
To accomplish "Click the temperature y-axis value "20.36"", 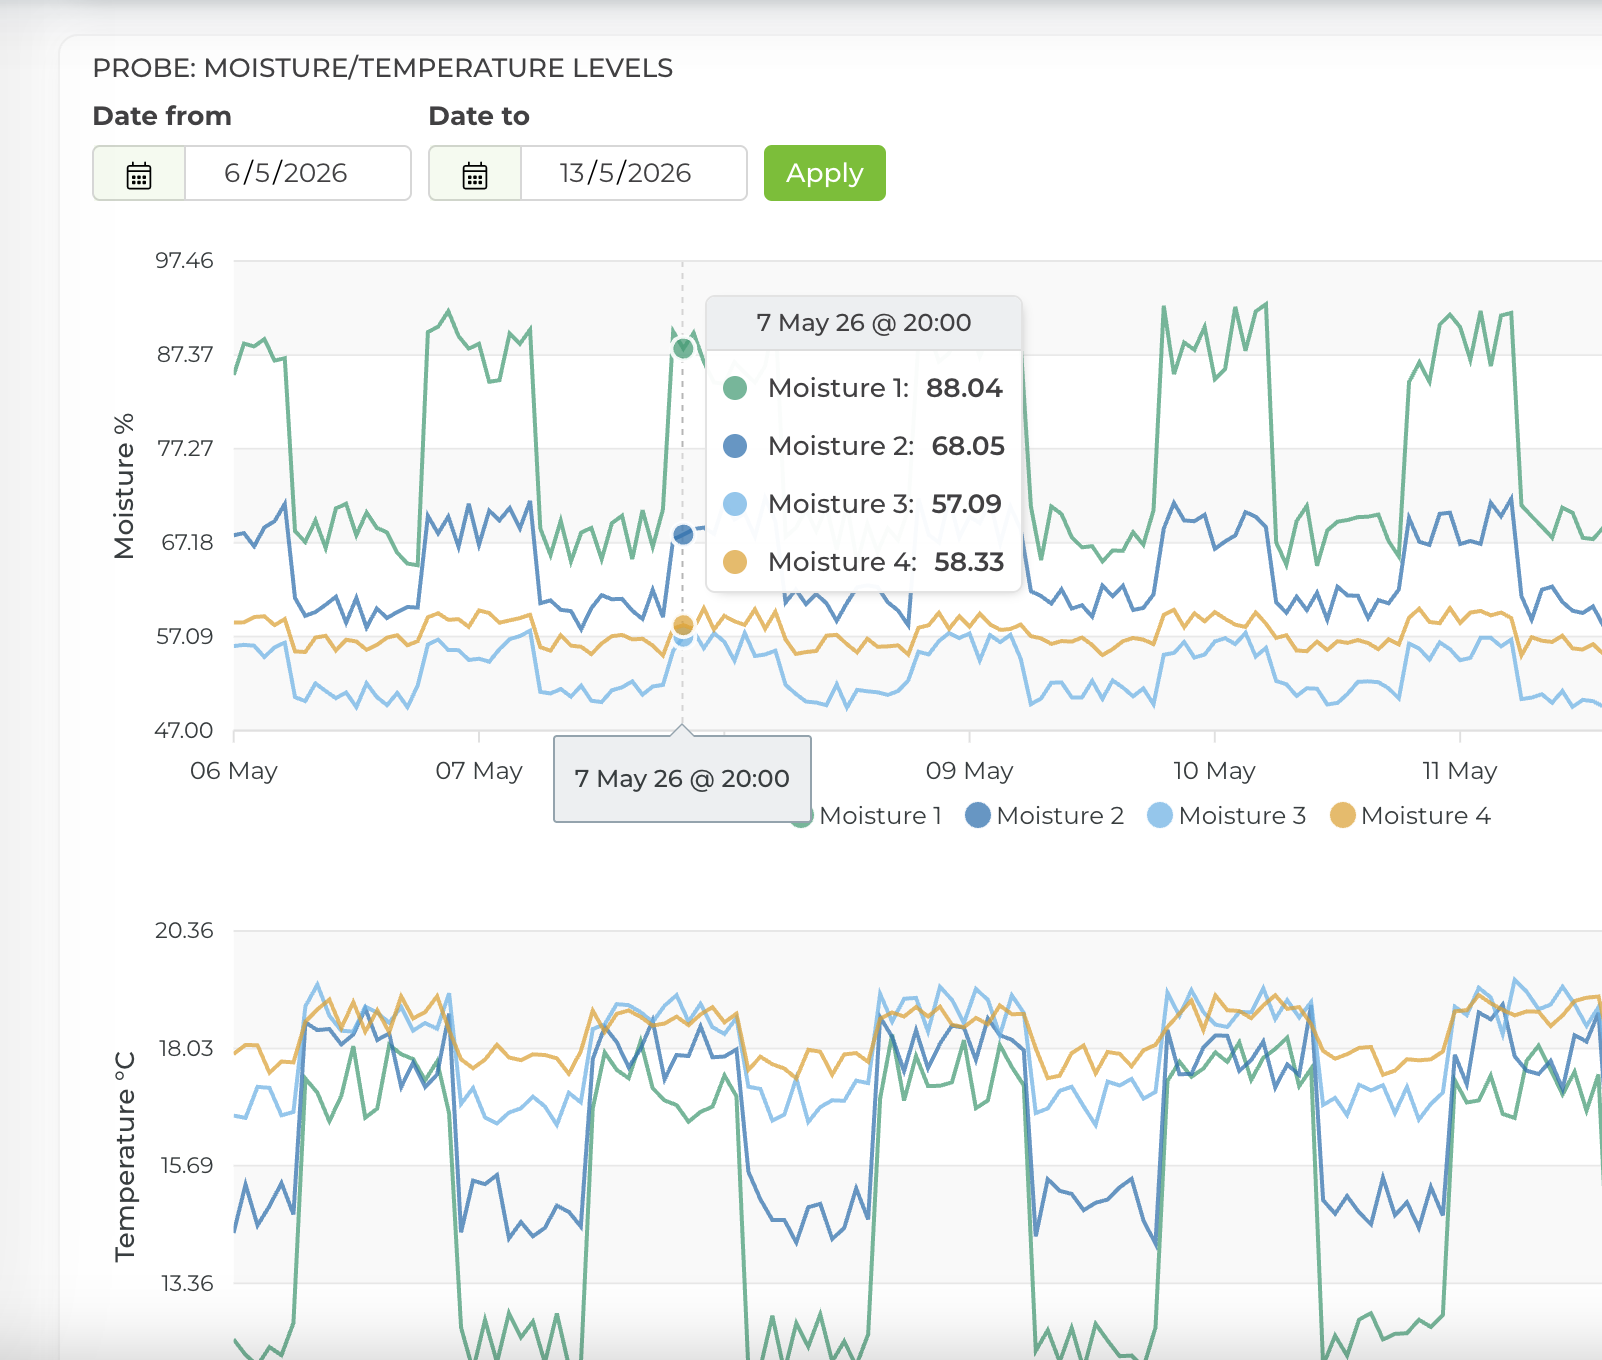I will 185,931.
